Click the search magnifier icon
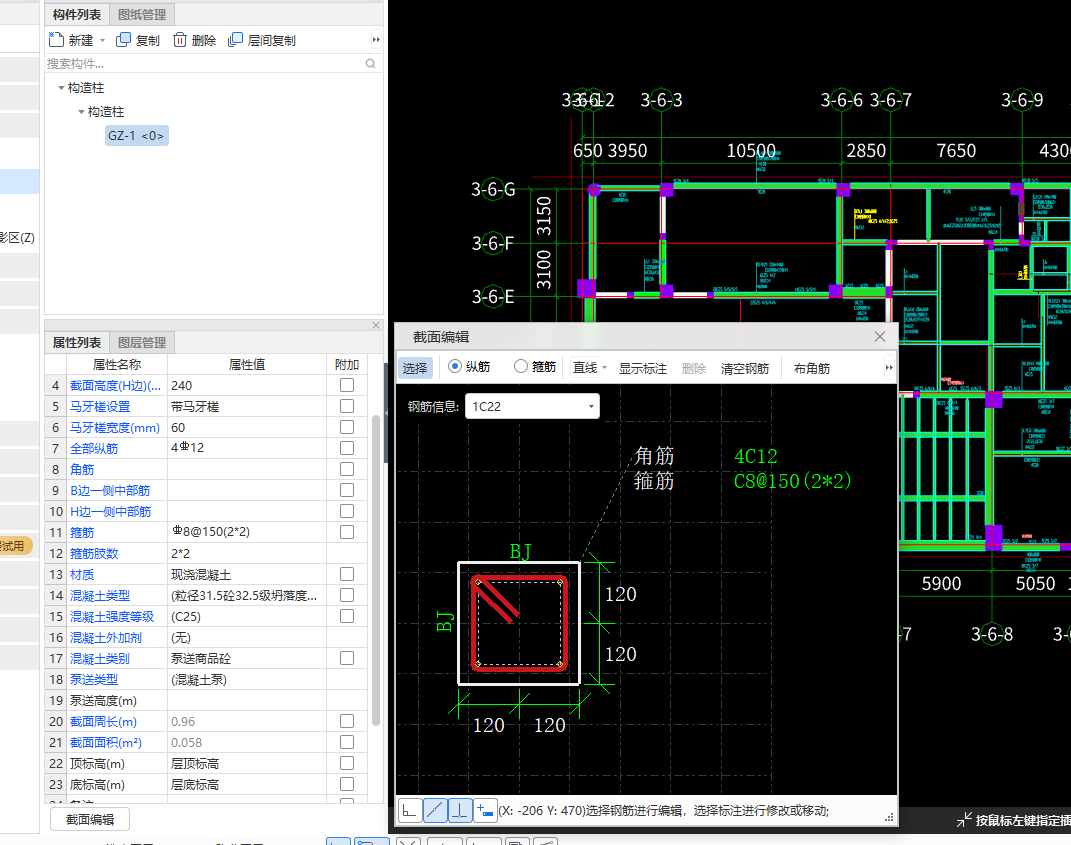 click(x=370, y=64)
